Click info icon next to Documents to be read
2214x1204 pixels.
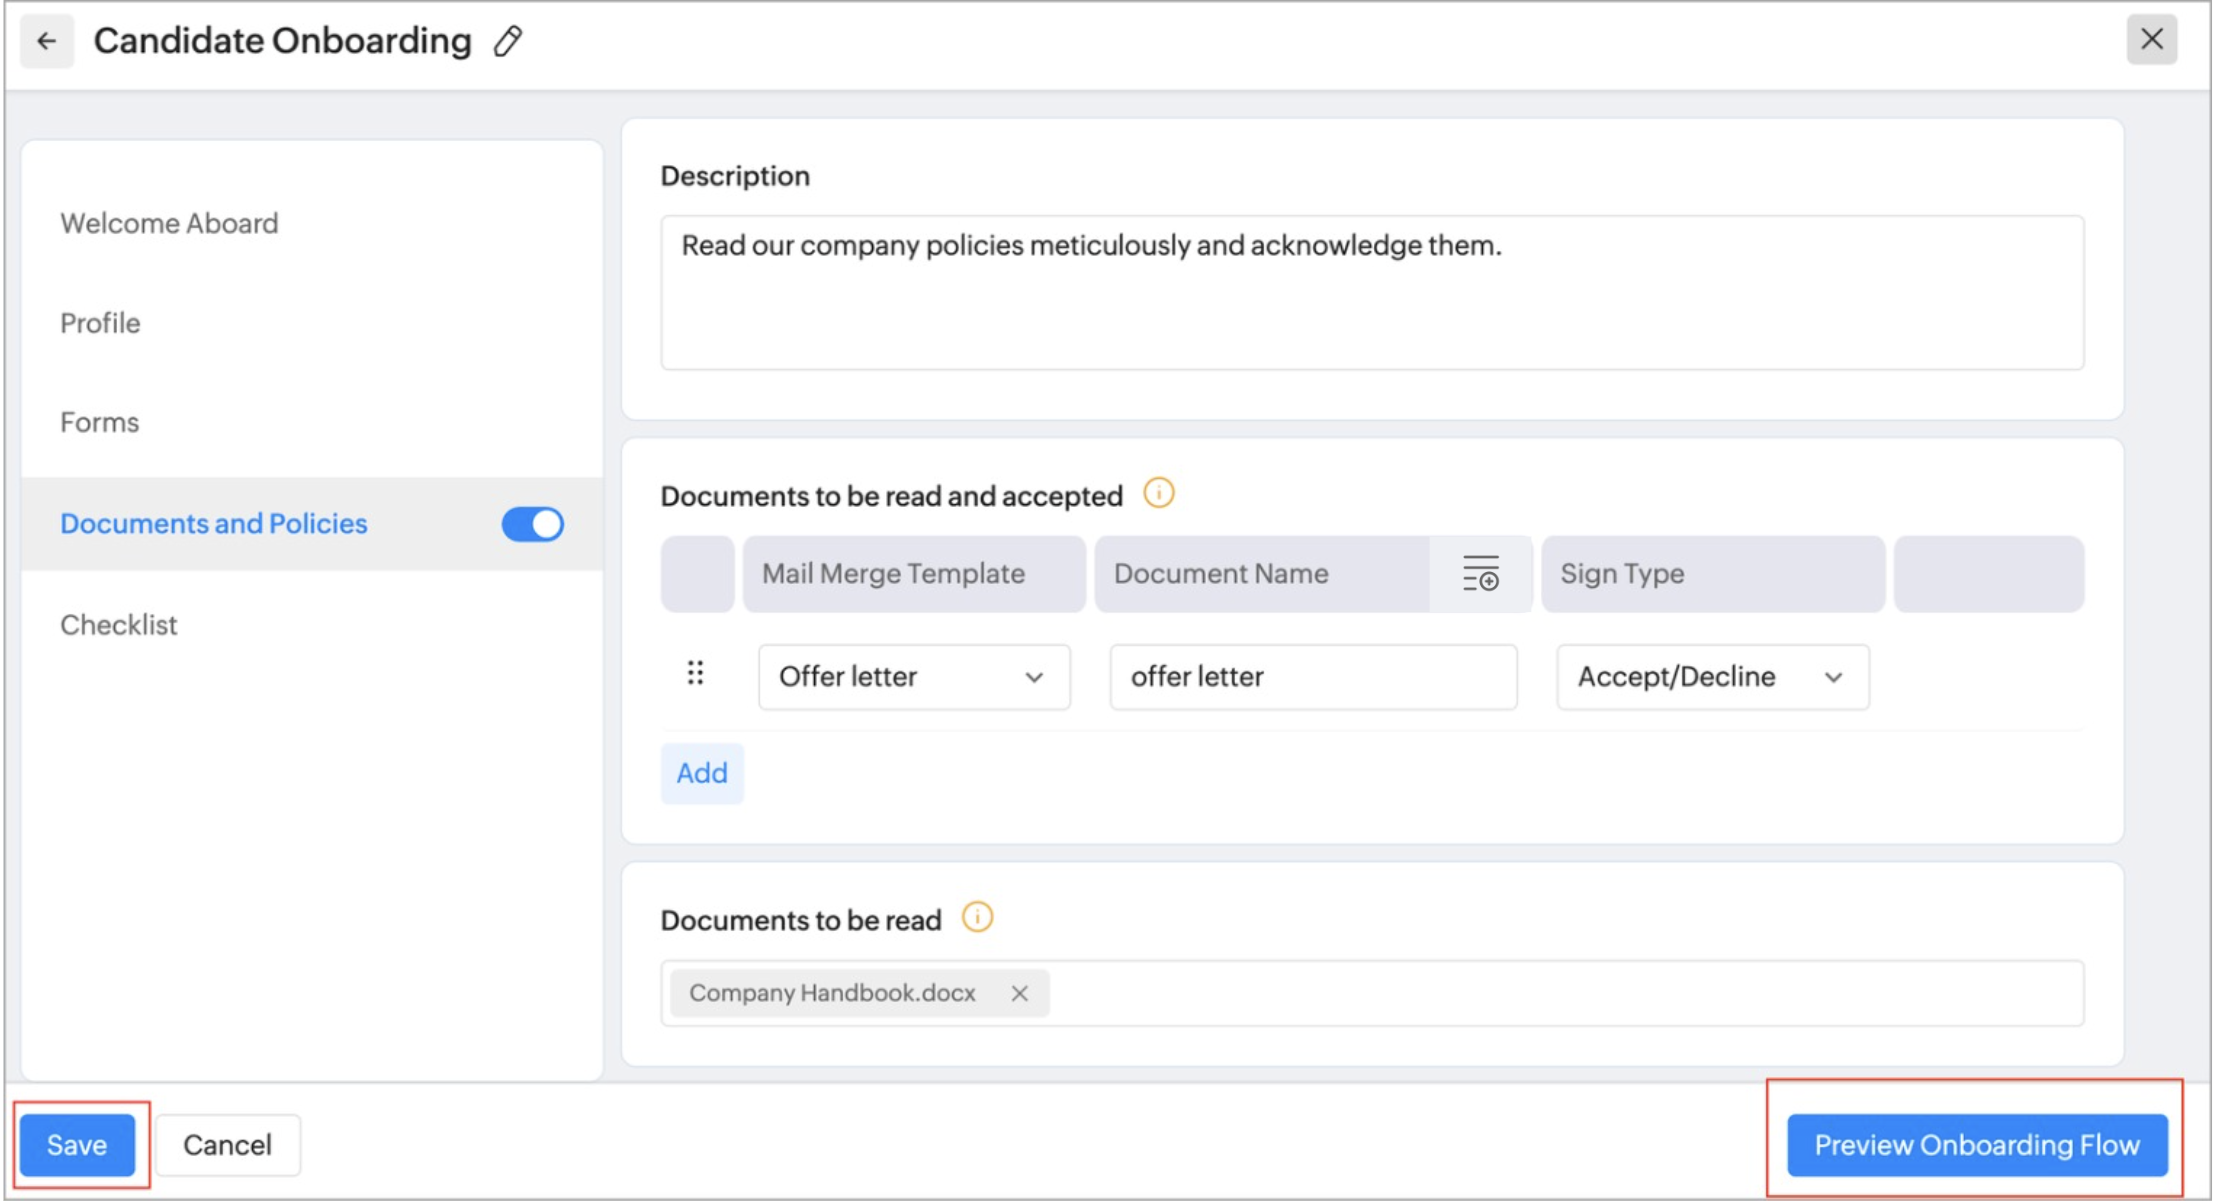[977, 918]
